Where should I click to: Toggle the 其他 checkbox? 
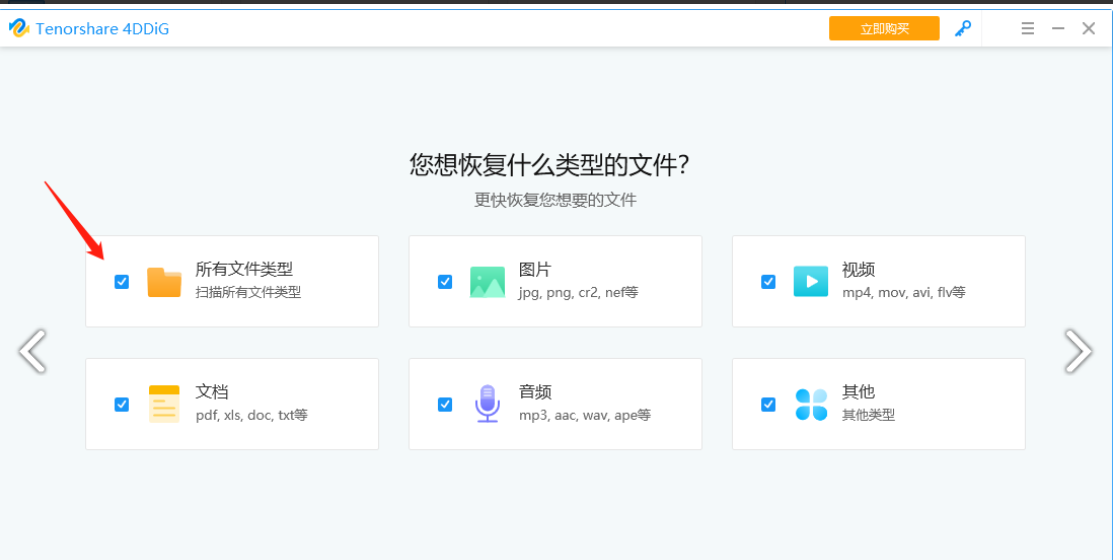[768, 405]
